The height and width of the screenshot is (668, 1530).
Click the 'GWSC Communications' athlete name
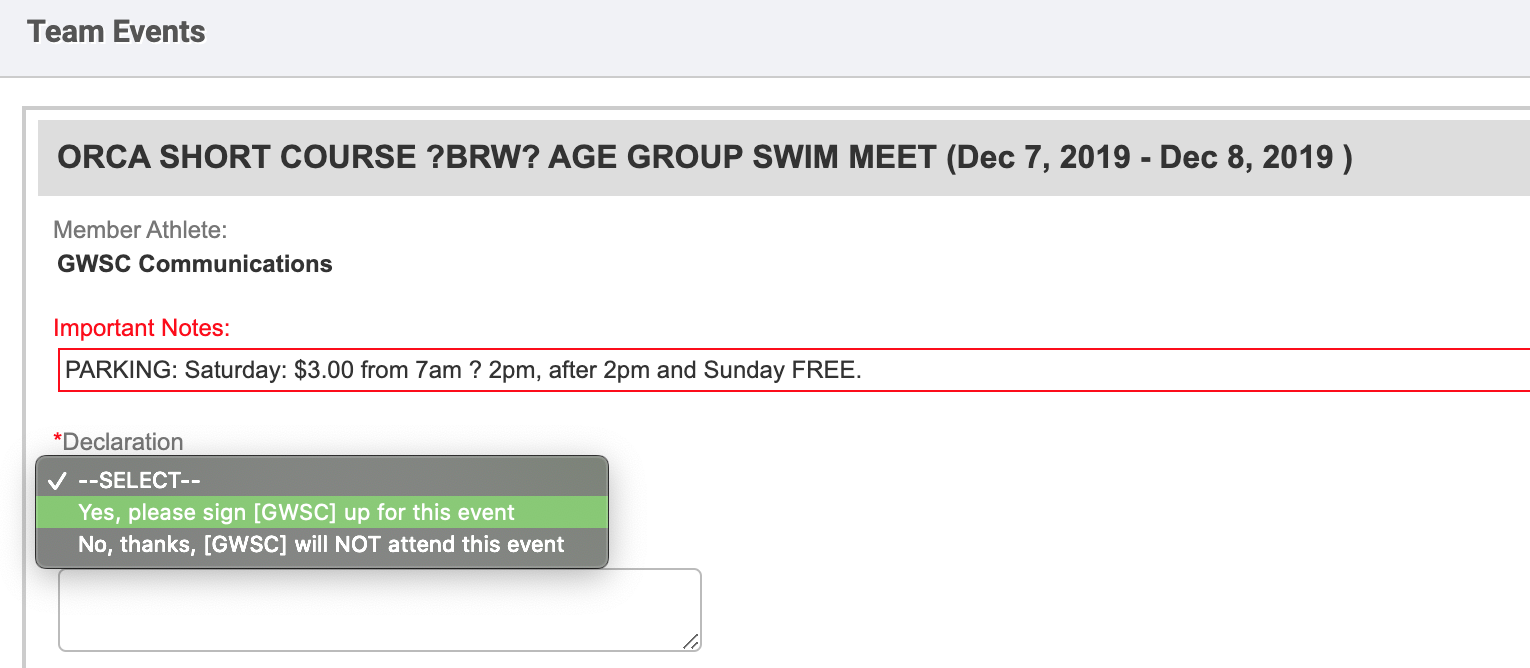click(195, 264)
